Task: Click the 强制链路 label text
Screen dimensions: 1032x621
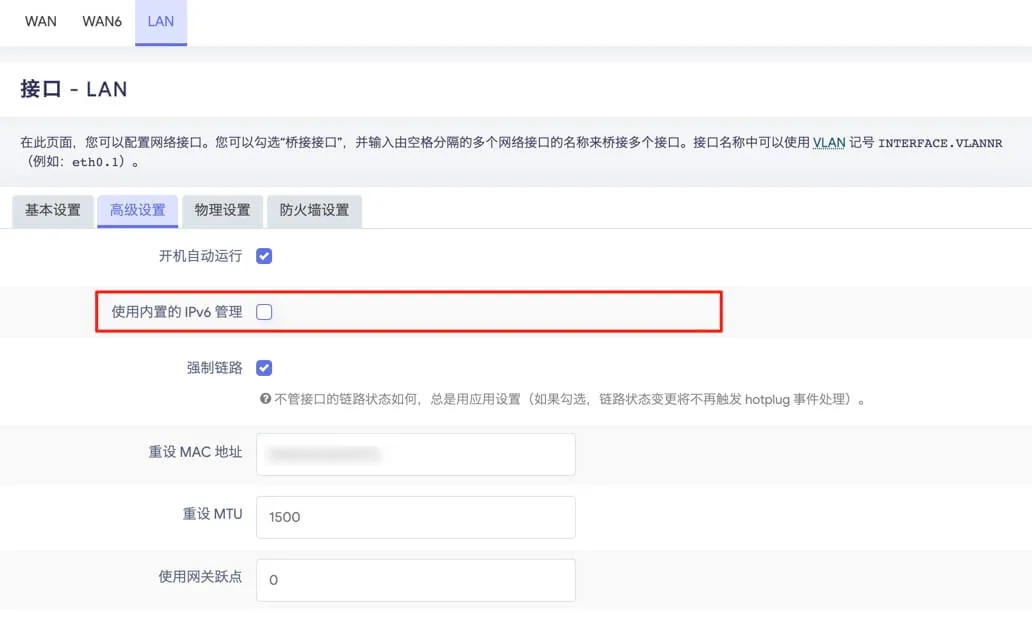Action: click(215, 368)
